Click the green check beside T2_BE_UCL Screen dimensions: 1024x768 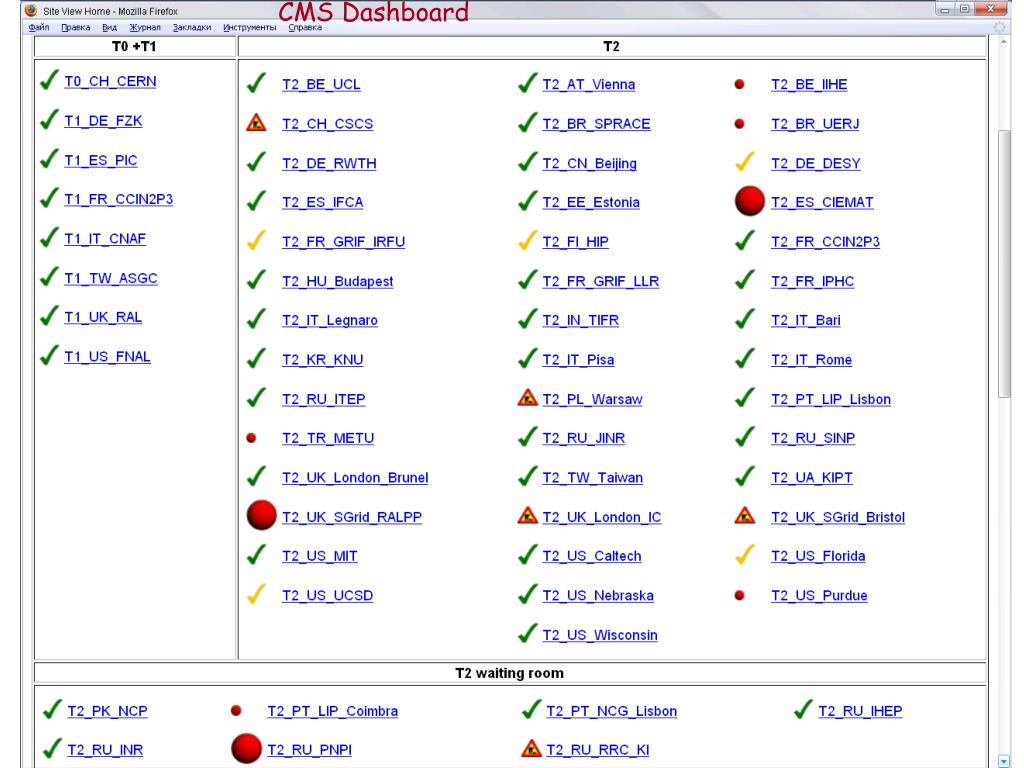pos(257,83)
